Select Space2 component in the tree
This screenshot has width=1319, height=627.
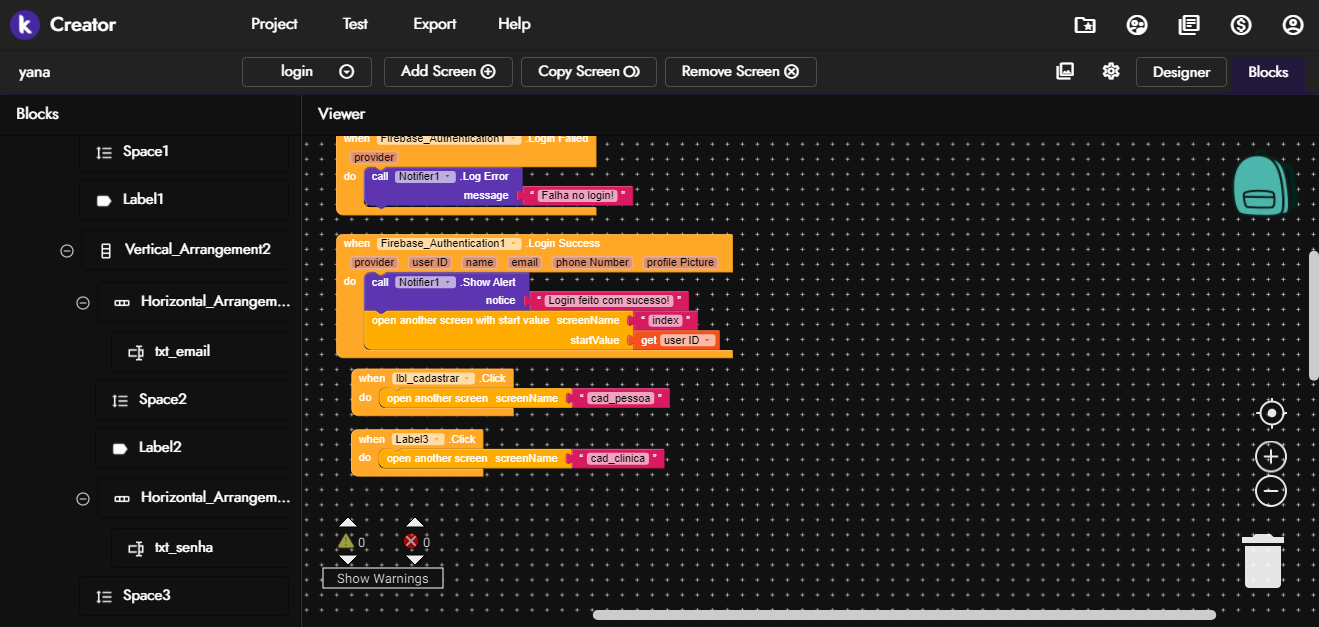(192, 400)
